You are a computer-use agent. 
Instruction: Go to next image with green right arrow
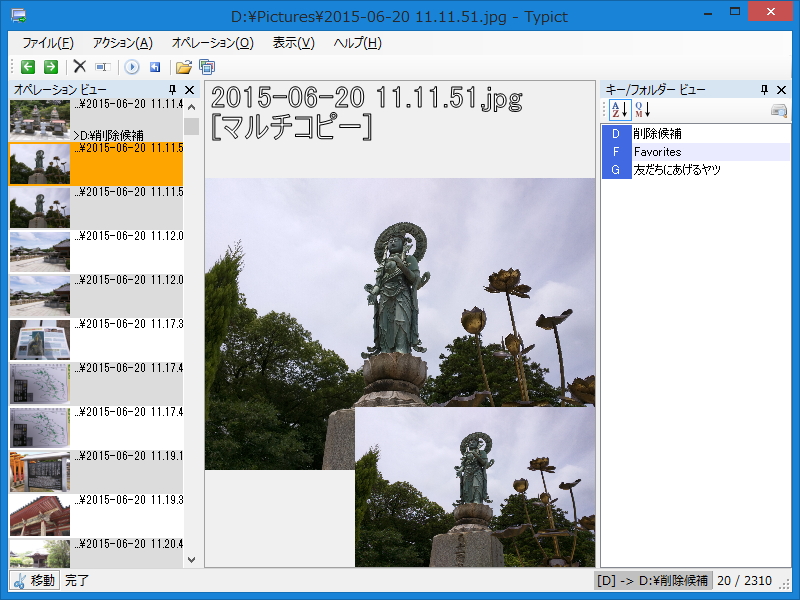[51, 67]
